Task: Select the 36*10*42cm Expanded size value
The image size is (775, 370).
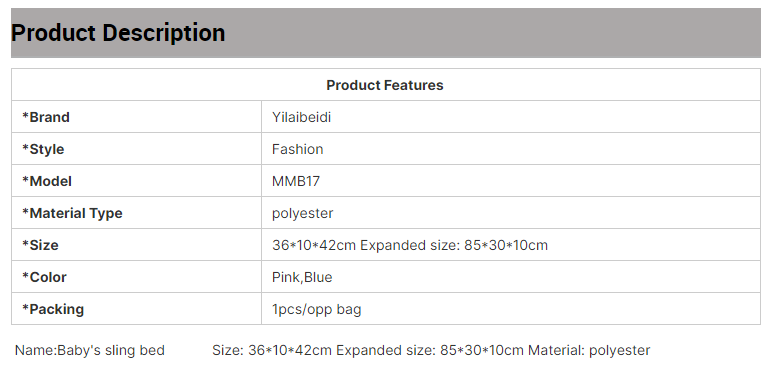Action: click(410, 245)
